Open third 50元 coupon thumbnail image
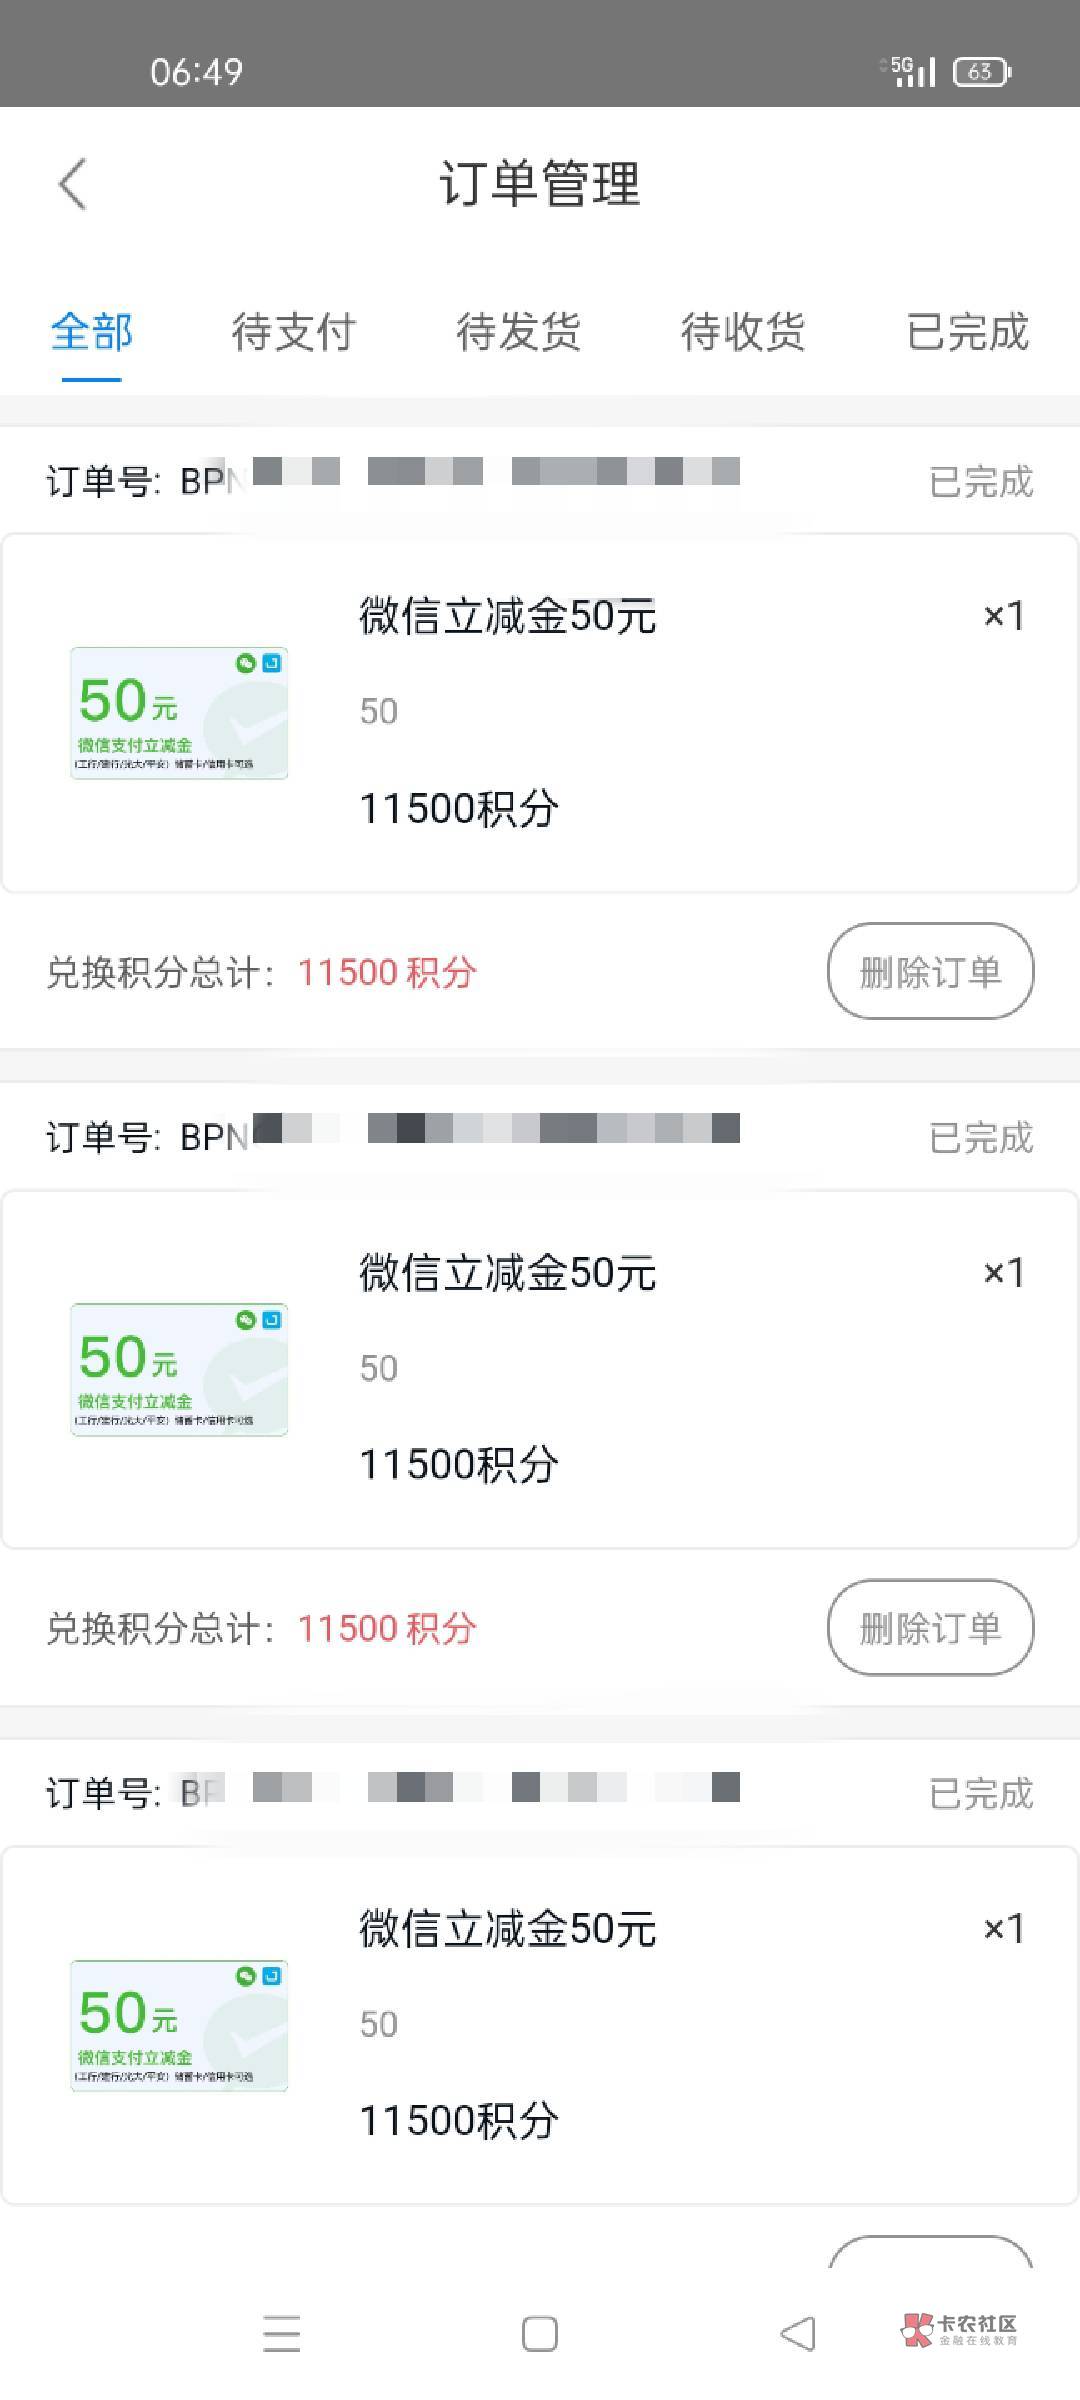1080x2400 pixels. 179,2025
